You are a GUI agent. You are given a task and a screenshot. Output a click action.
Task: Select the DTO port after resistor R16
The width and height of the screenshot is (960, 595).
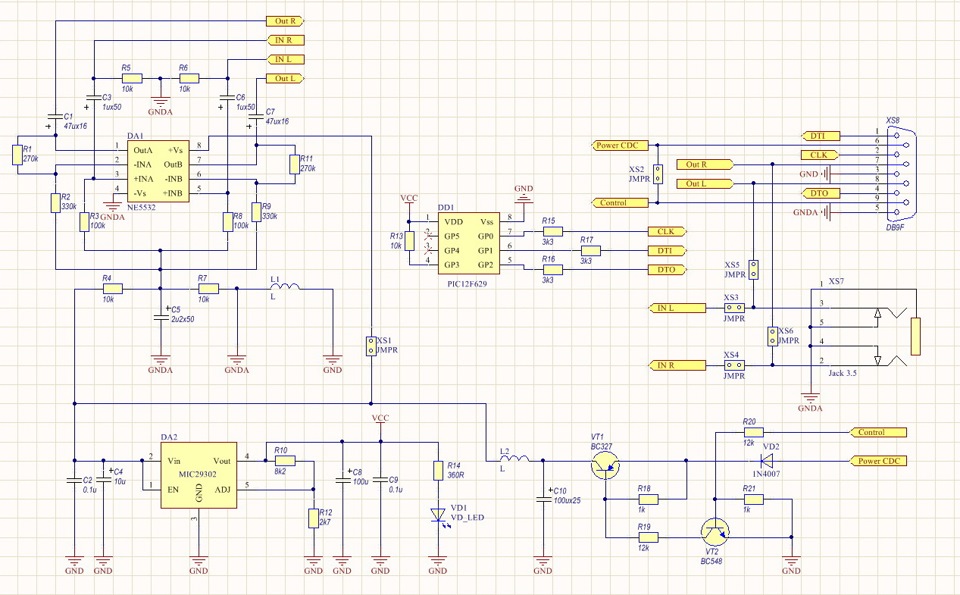(667, 269)
